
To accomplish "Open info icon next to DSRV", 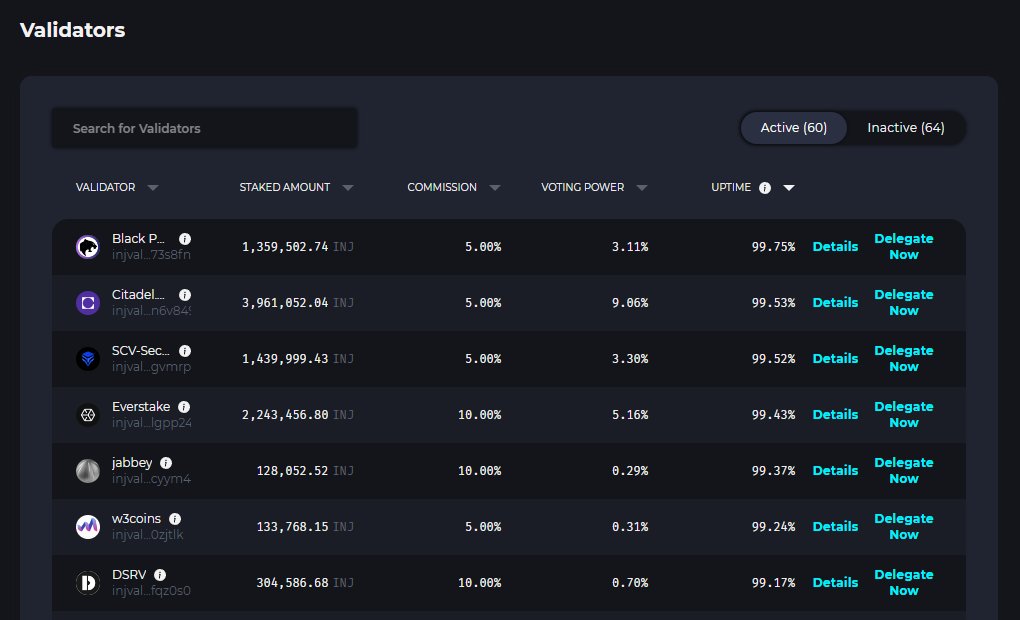I will (160, 574).
